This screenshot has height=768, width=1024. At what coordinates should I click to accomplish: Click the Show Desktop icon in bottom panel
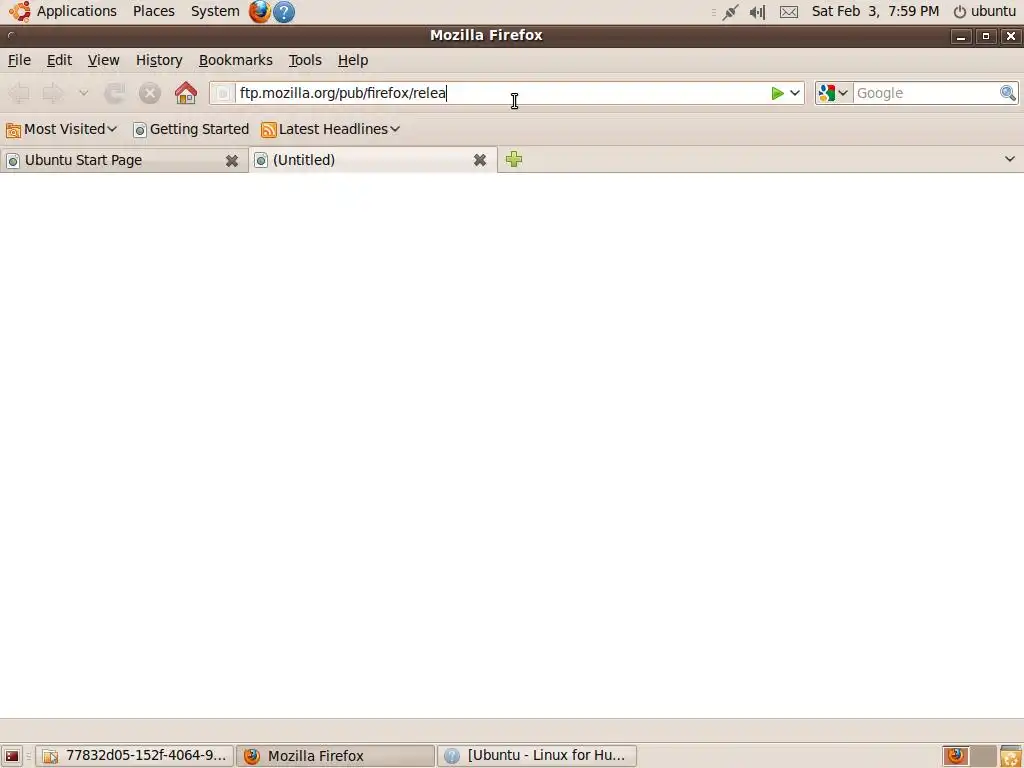pos(12,756)
